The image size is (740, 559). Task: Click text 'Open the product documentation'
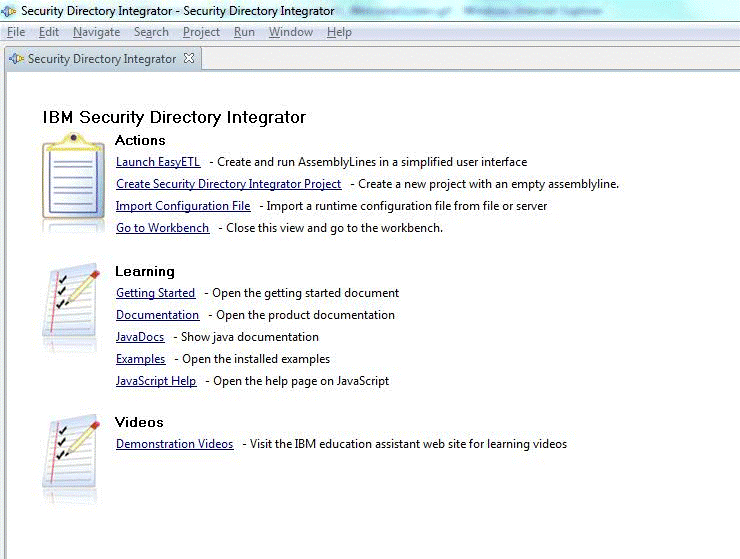[305, 315]
